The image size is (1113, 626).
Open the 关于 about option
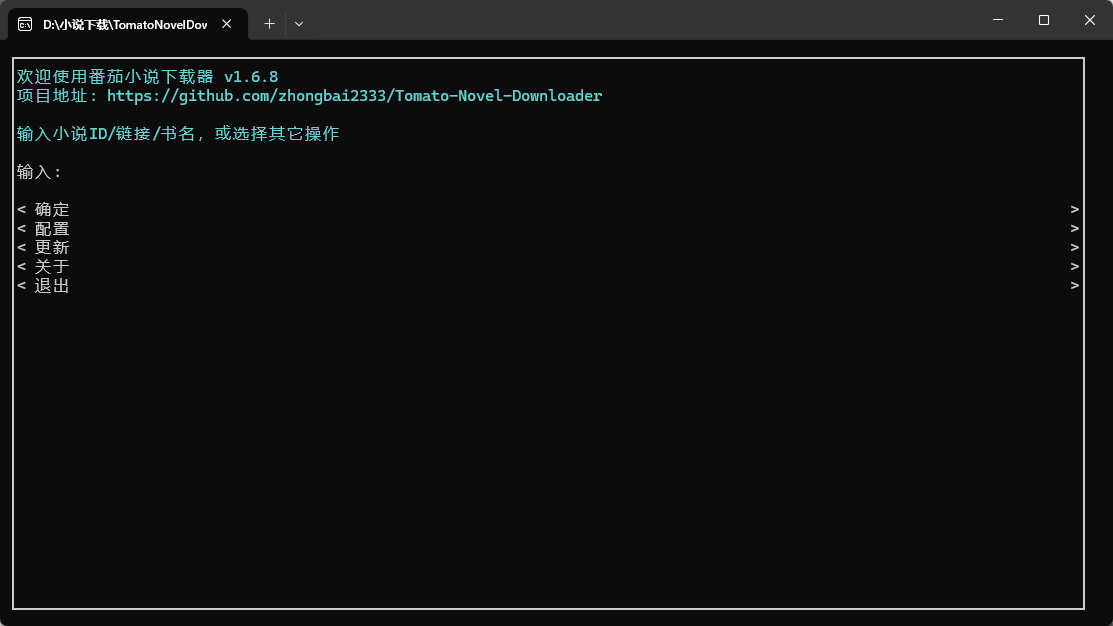click(x=548, y=267)
